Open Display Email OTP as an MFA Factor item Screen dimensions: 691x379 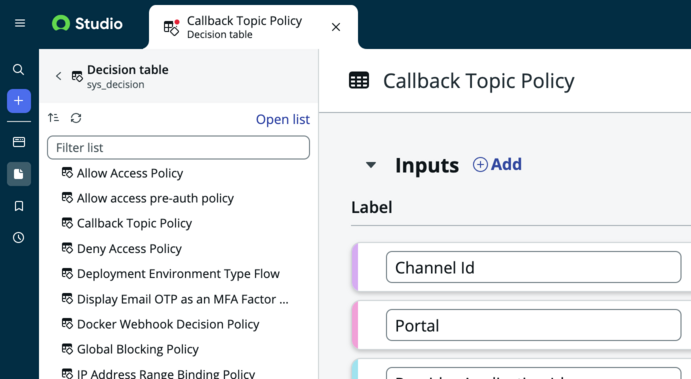pos(175,299)
